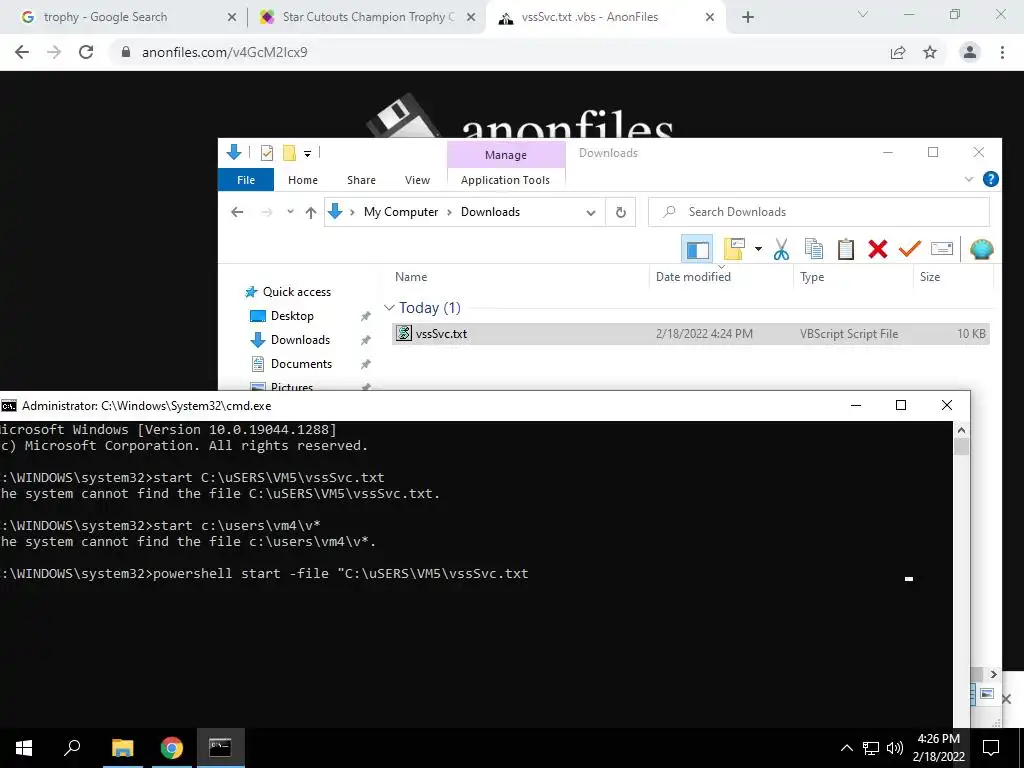Switch to Chrome from taskbar
The image size is (1024, 768).
[172, 748]
